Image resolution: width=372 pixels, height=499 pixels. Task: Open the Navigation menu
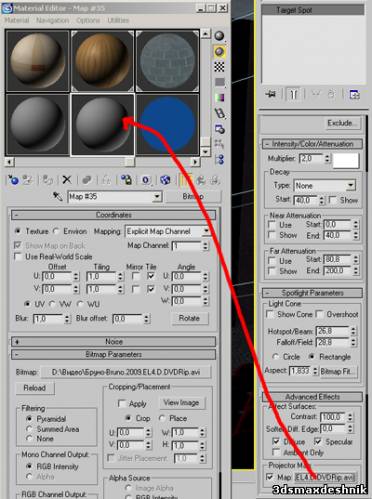[52, 20]
